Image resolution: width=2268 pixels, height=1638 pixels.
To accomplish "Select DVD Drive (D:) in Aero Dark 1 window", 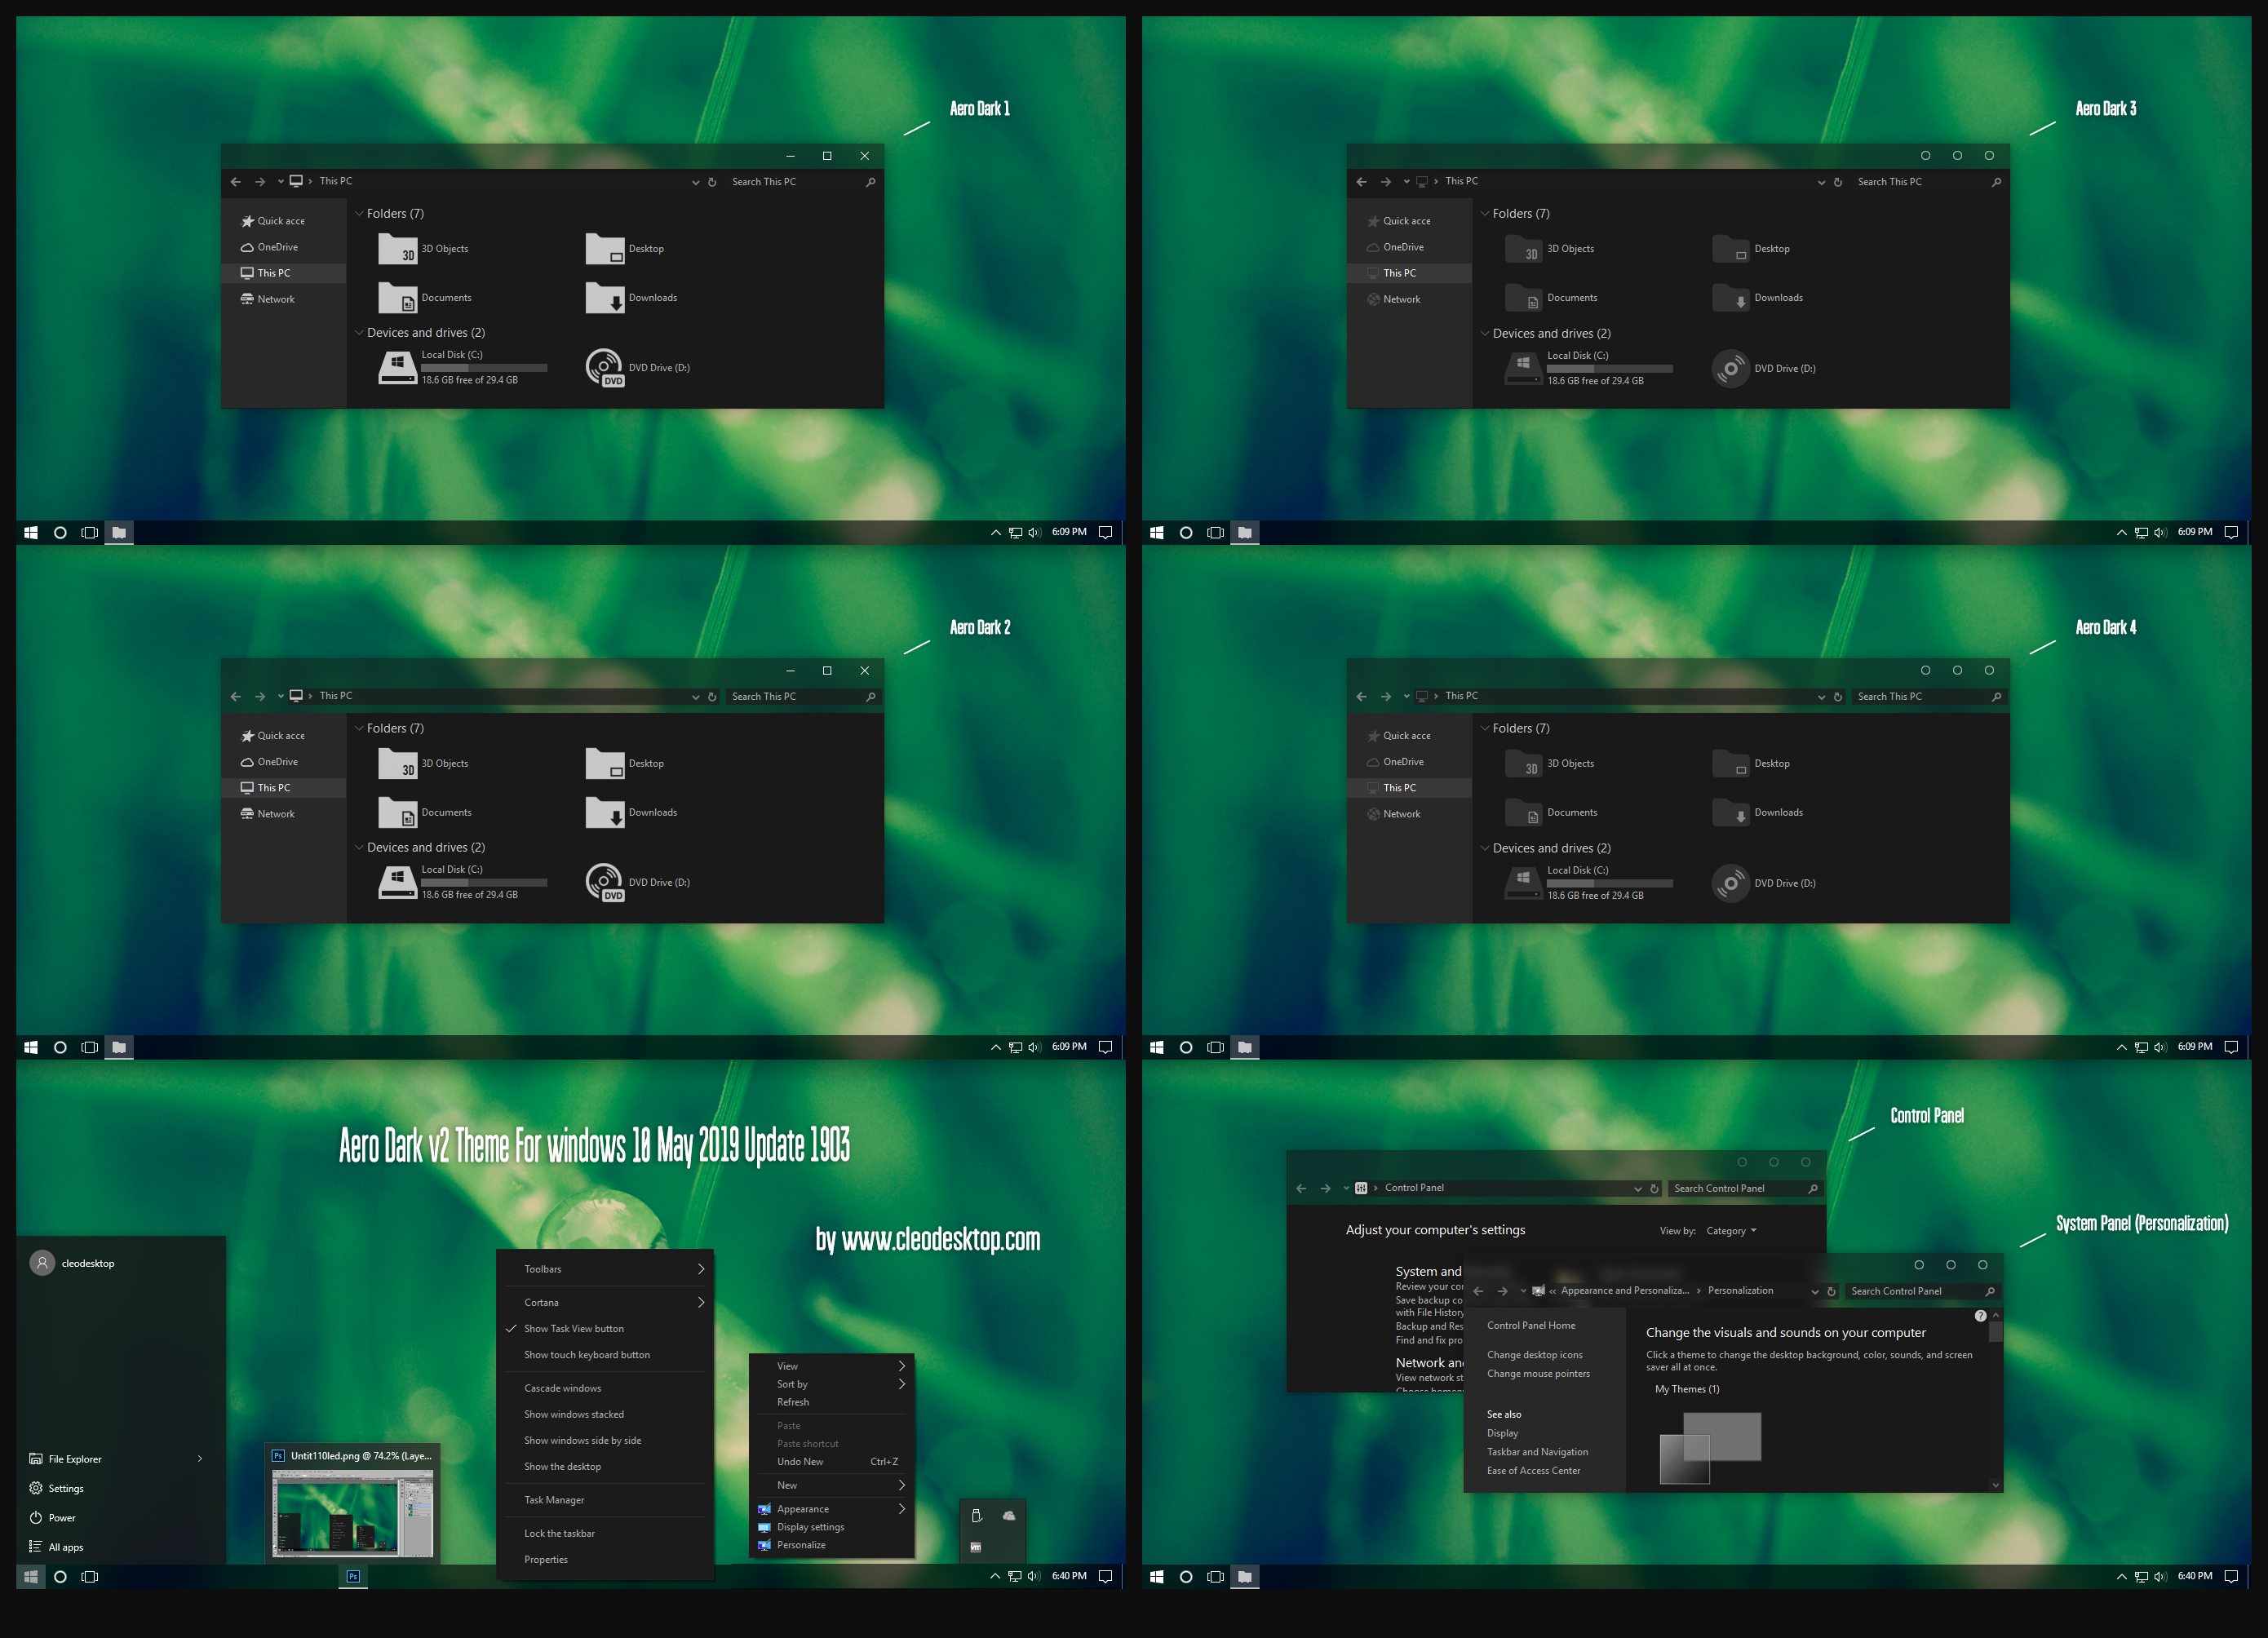I will tap(637, 368).
